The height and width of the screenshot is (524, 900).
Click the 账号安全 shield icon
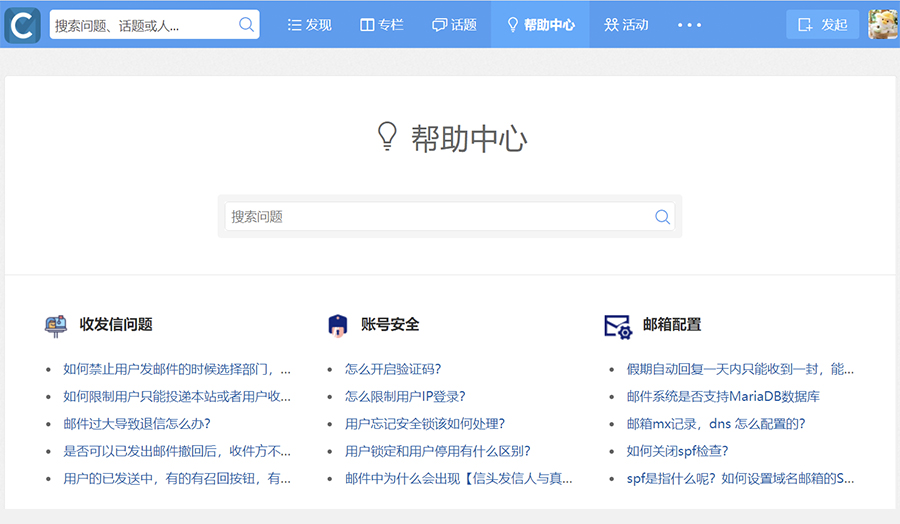coord(338,325)
